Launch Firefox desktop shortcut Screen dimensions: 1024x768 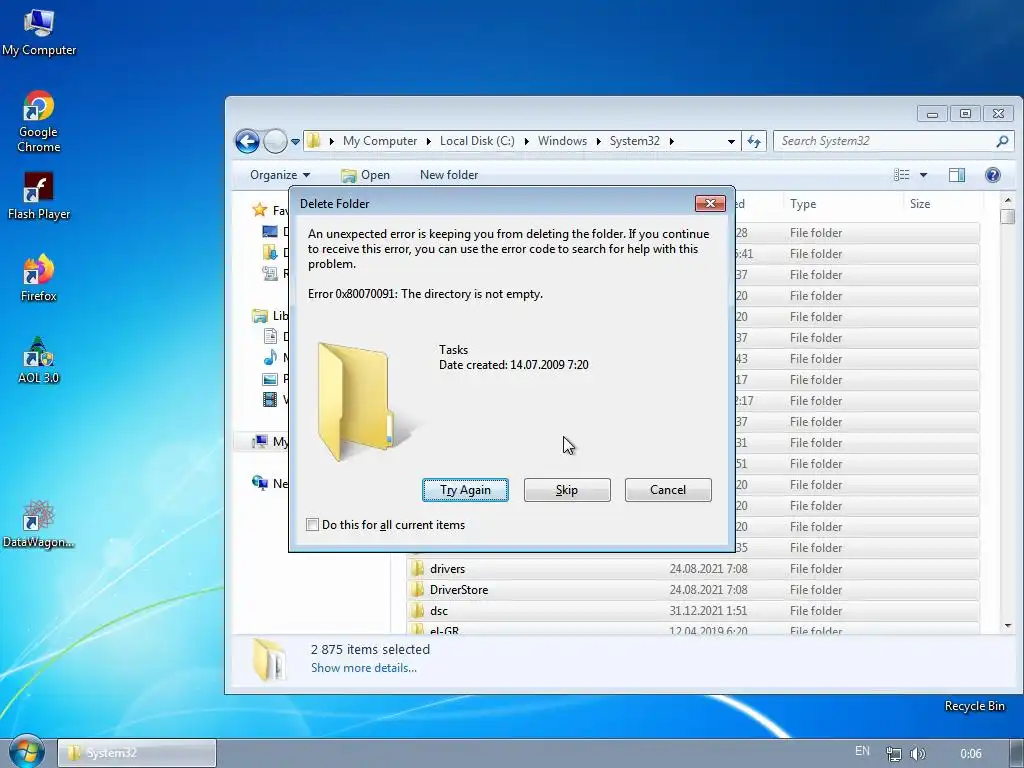pyautogui.click(x=39, y=278)
